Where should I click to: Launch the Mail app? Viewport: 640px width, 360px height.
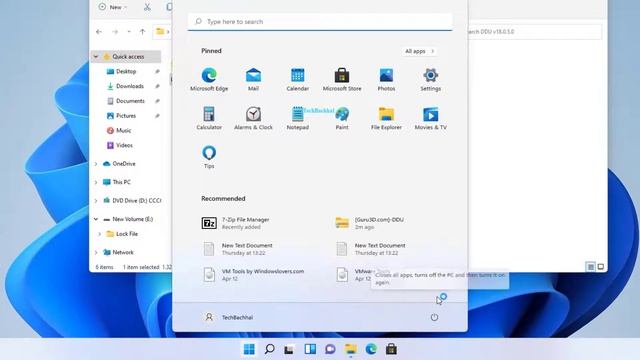(x=253, y=80)
